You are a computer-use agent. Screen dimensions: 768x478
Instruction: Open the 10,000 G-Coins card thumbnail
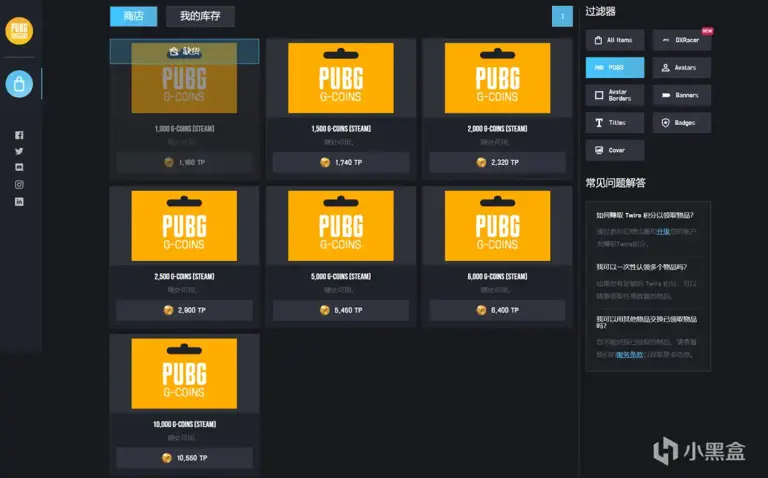click(184, 373)
